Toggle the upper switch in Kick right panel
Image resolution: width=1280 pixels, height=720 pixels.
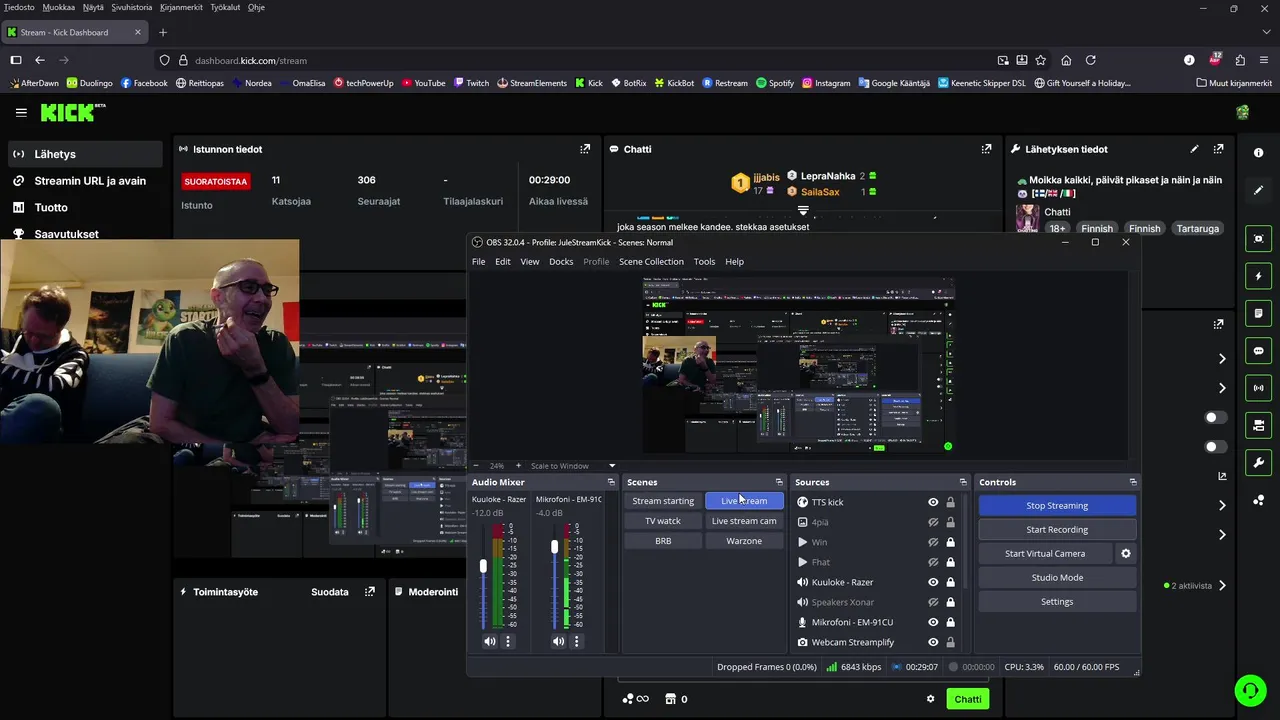[x=1215, y=417]
